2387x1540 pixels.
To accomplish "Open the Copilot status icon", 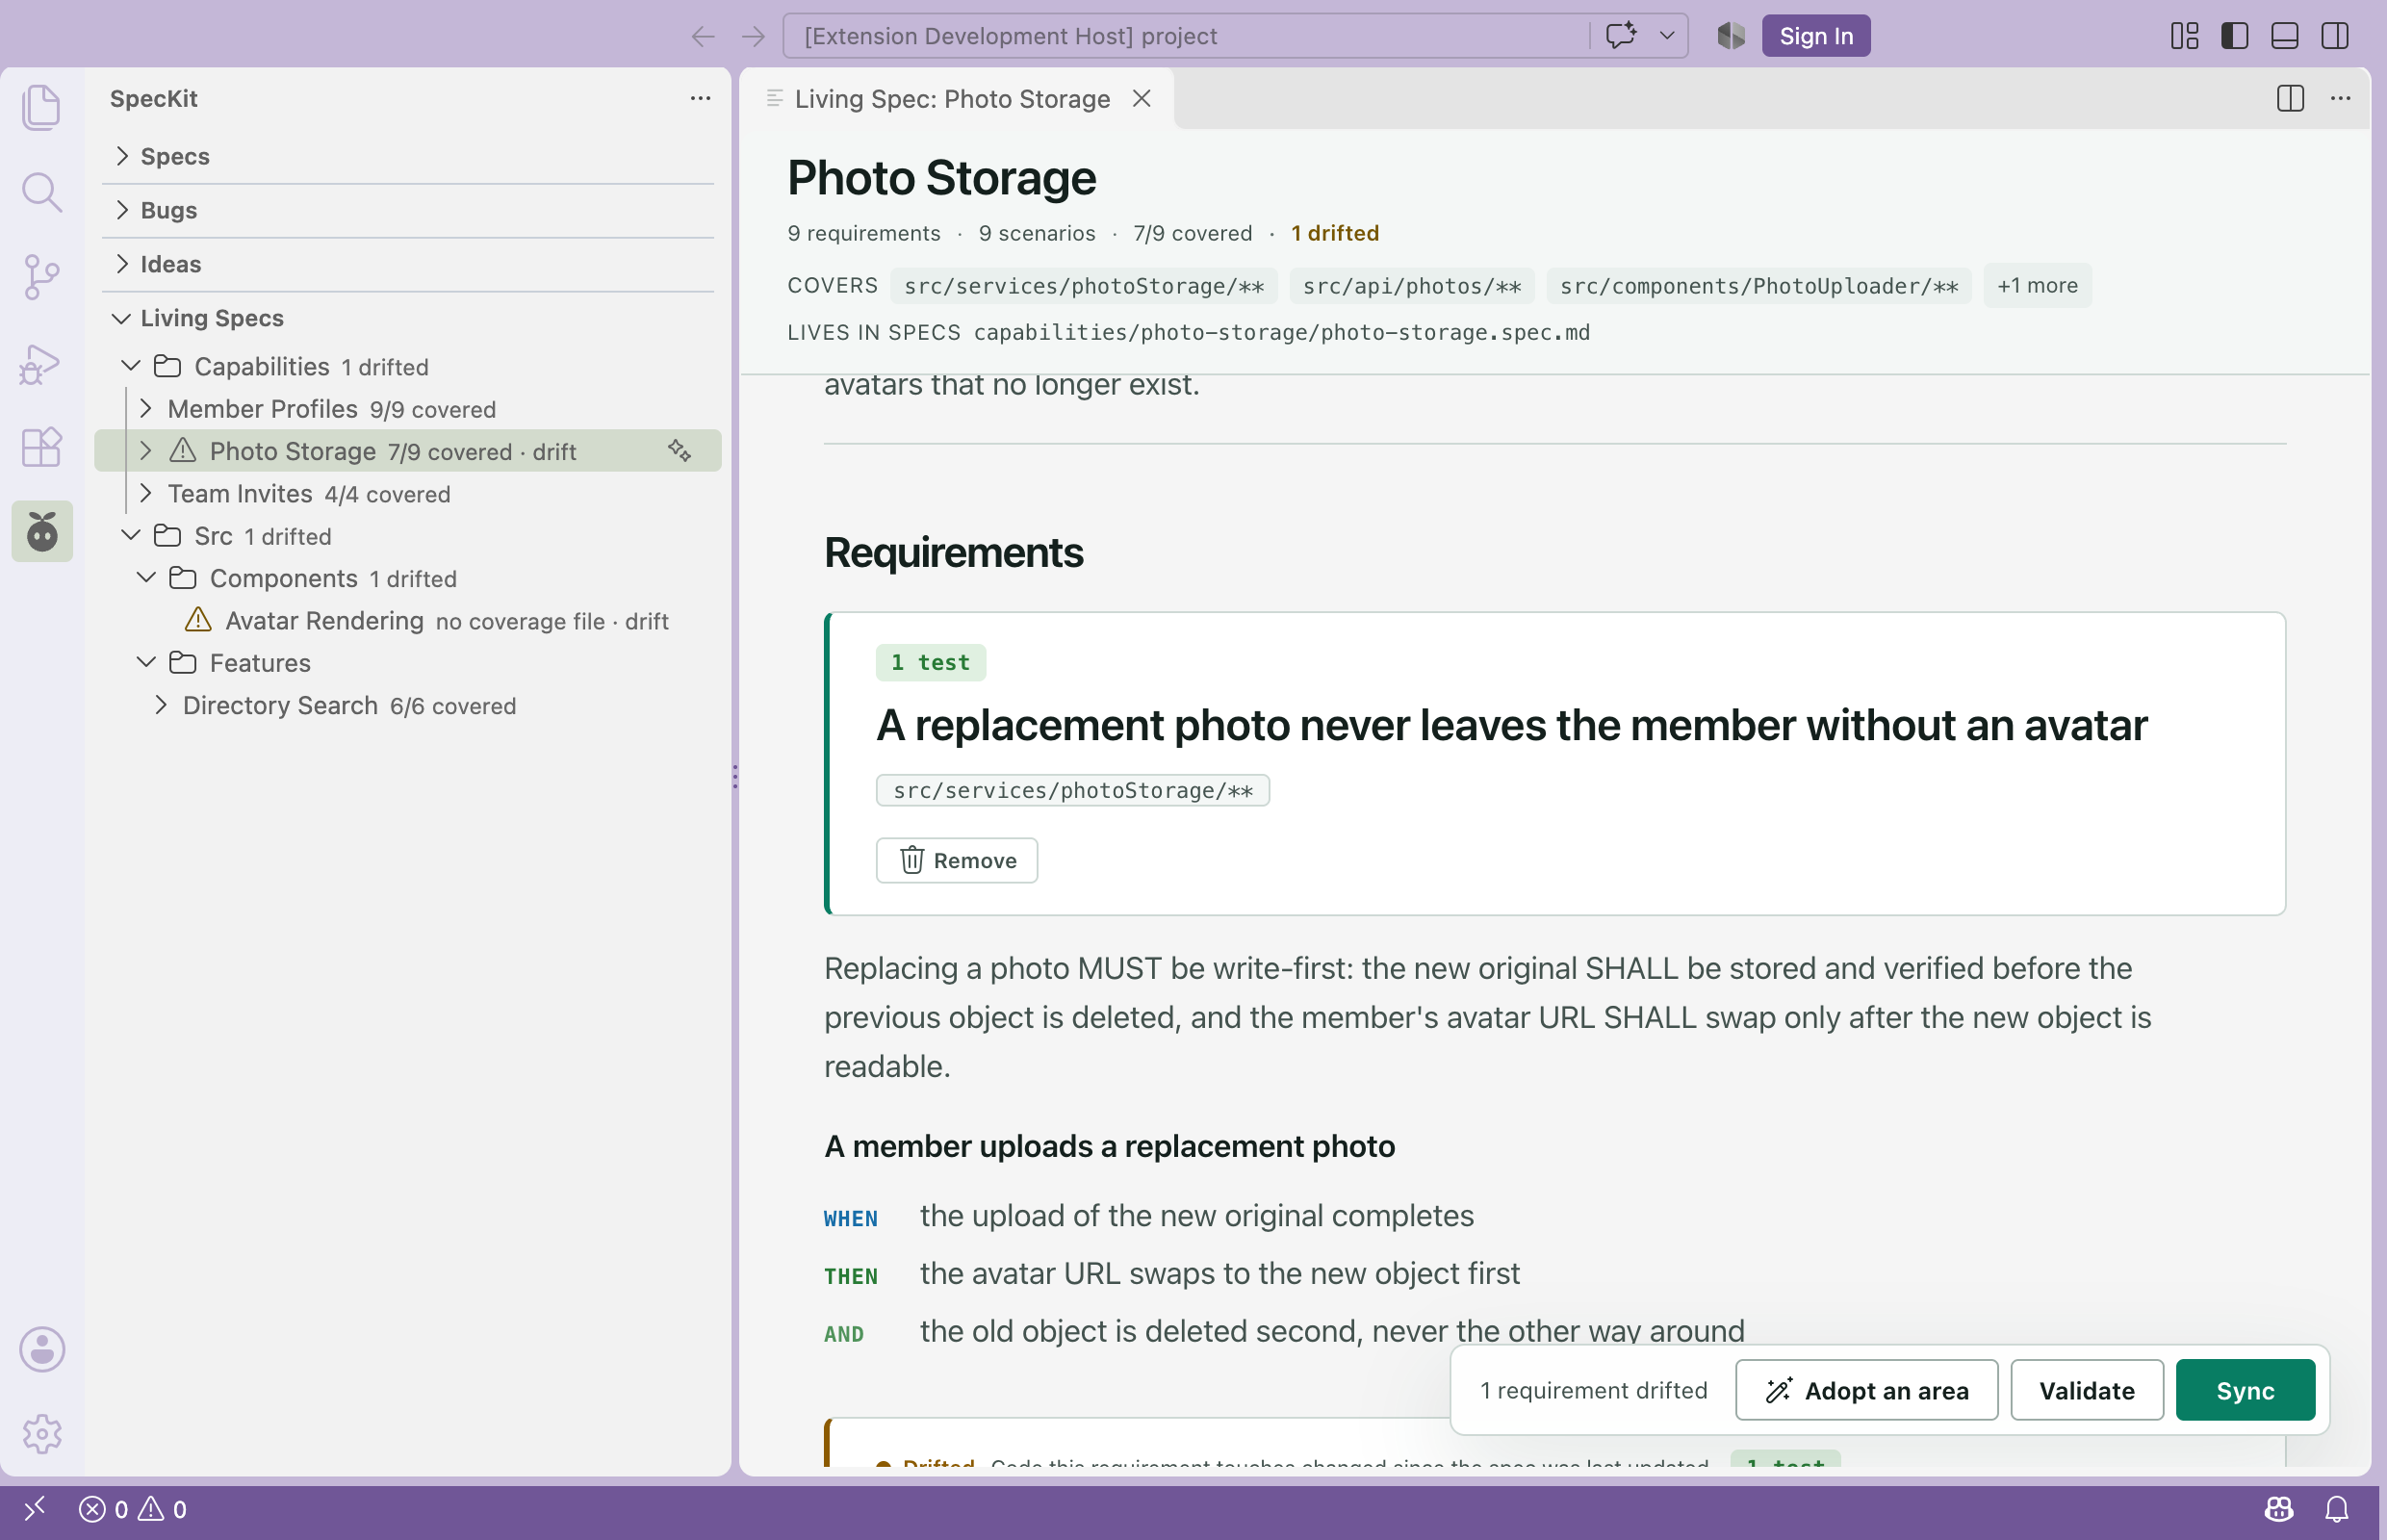I will (x=2279, y=1509).
